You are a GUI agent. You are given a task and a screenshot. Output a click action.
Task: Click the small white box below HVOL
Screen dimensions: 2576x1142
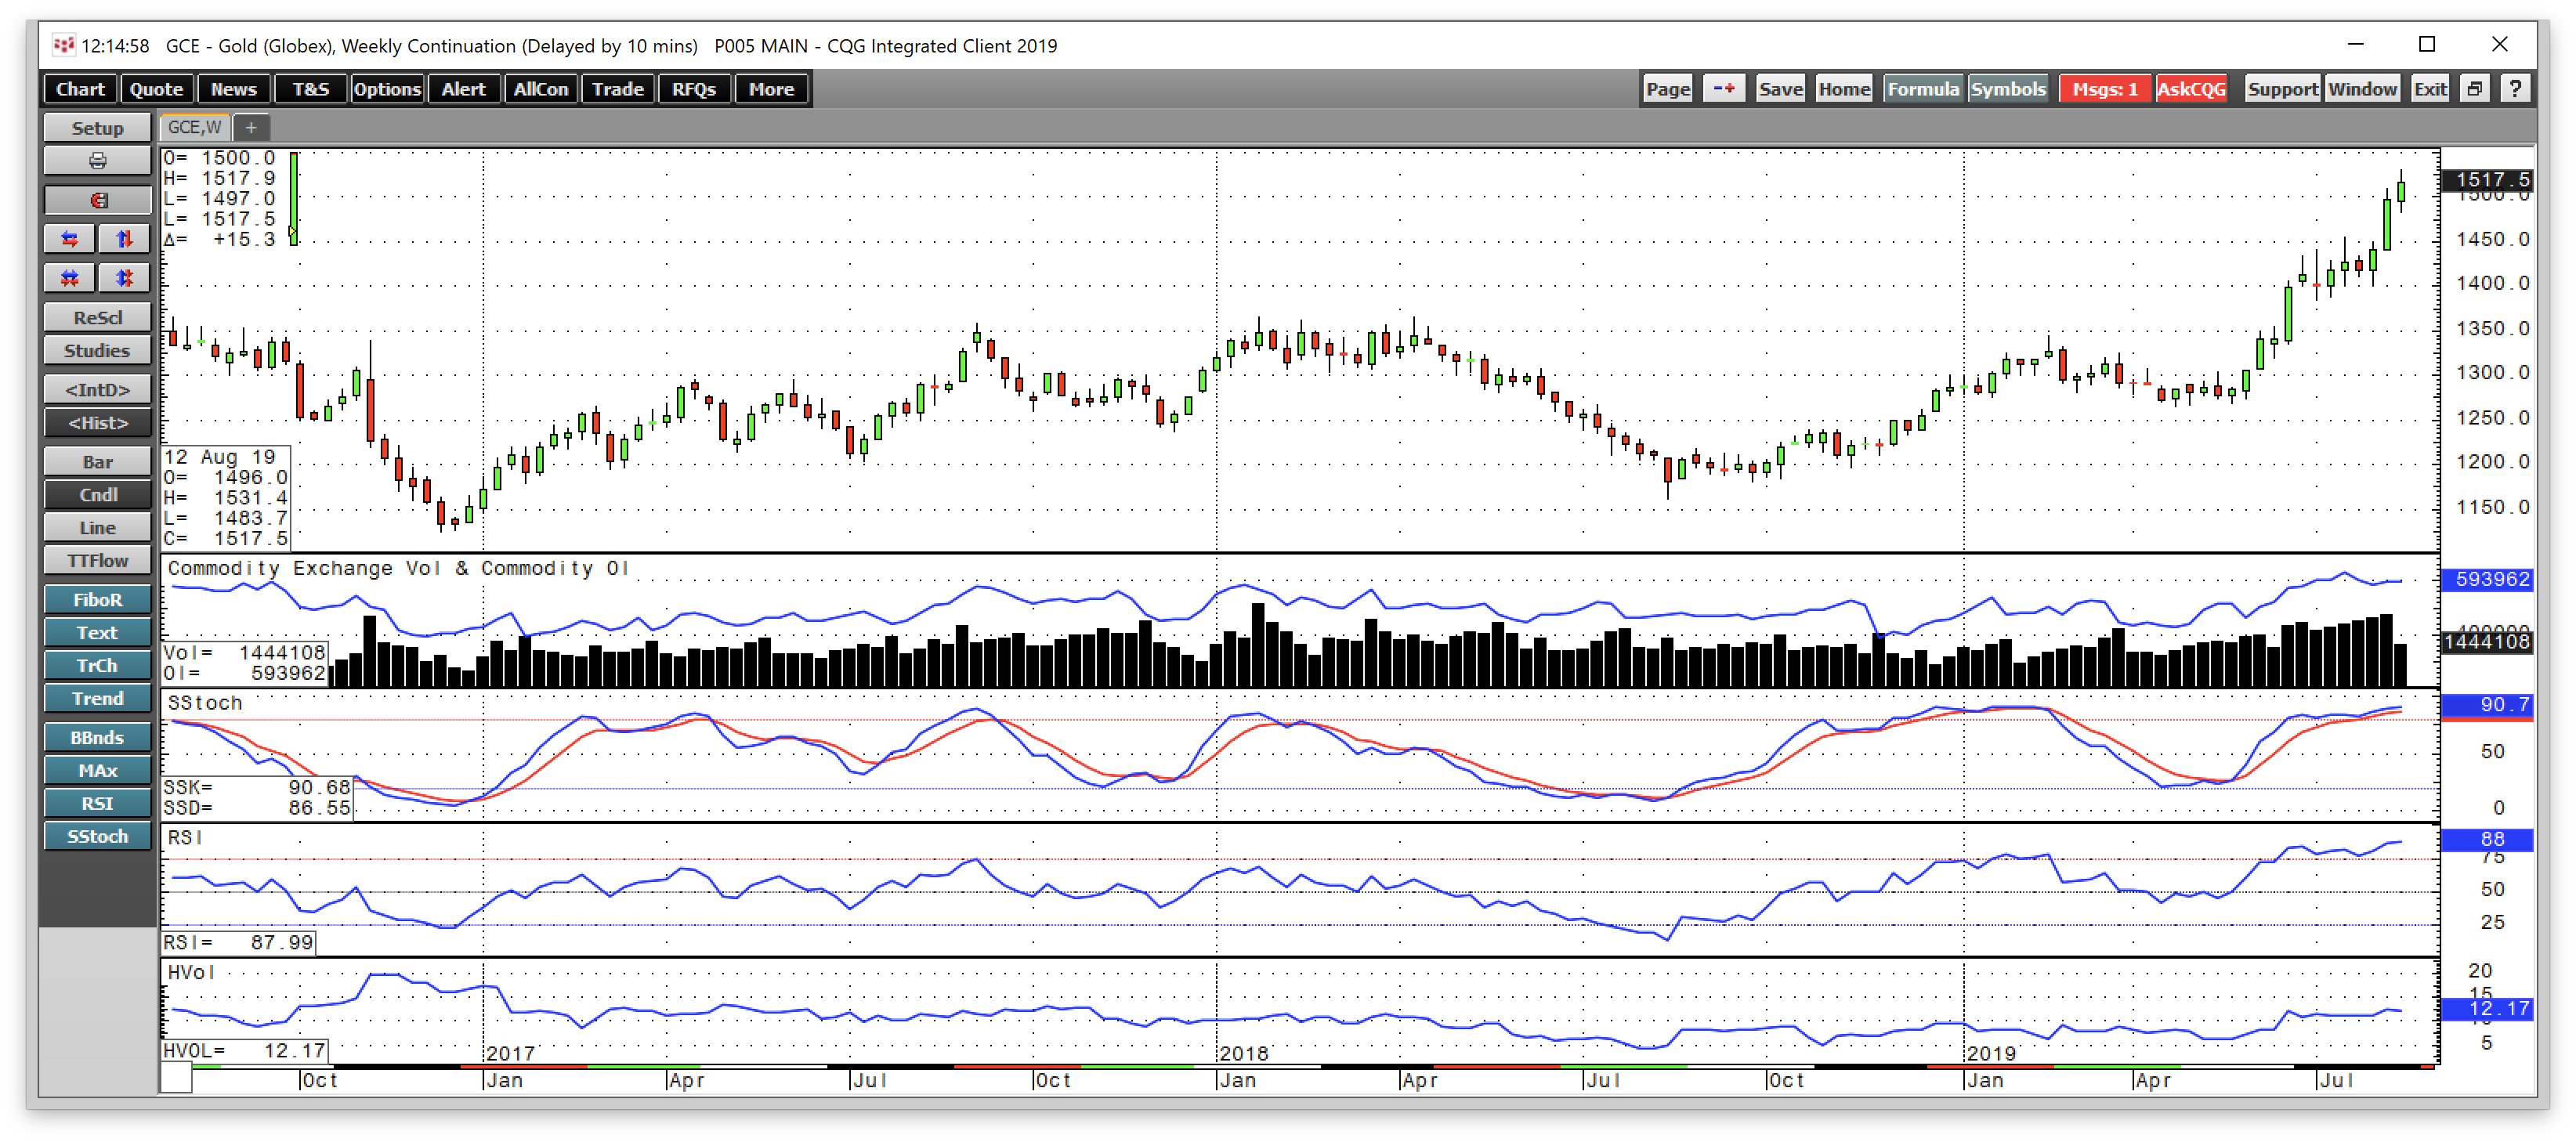click(176, 1077)
